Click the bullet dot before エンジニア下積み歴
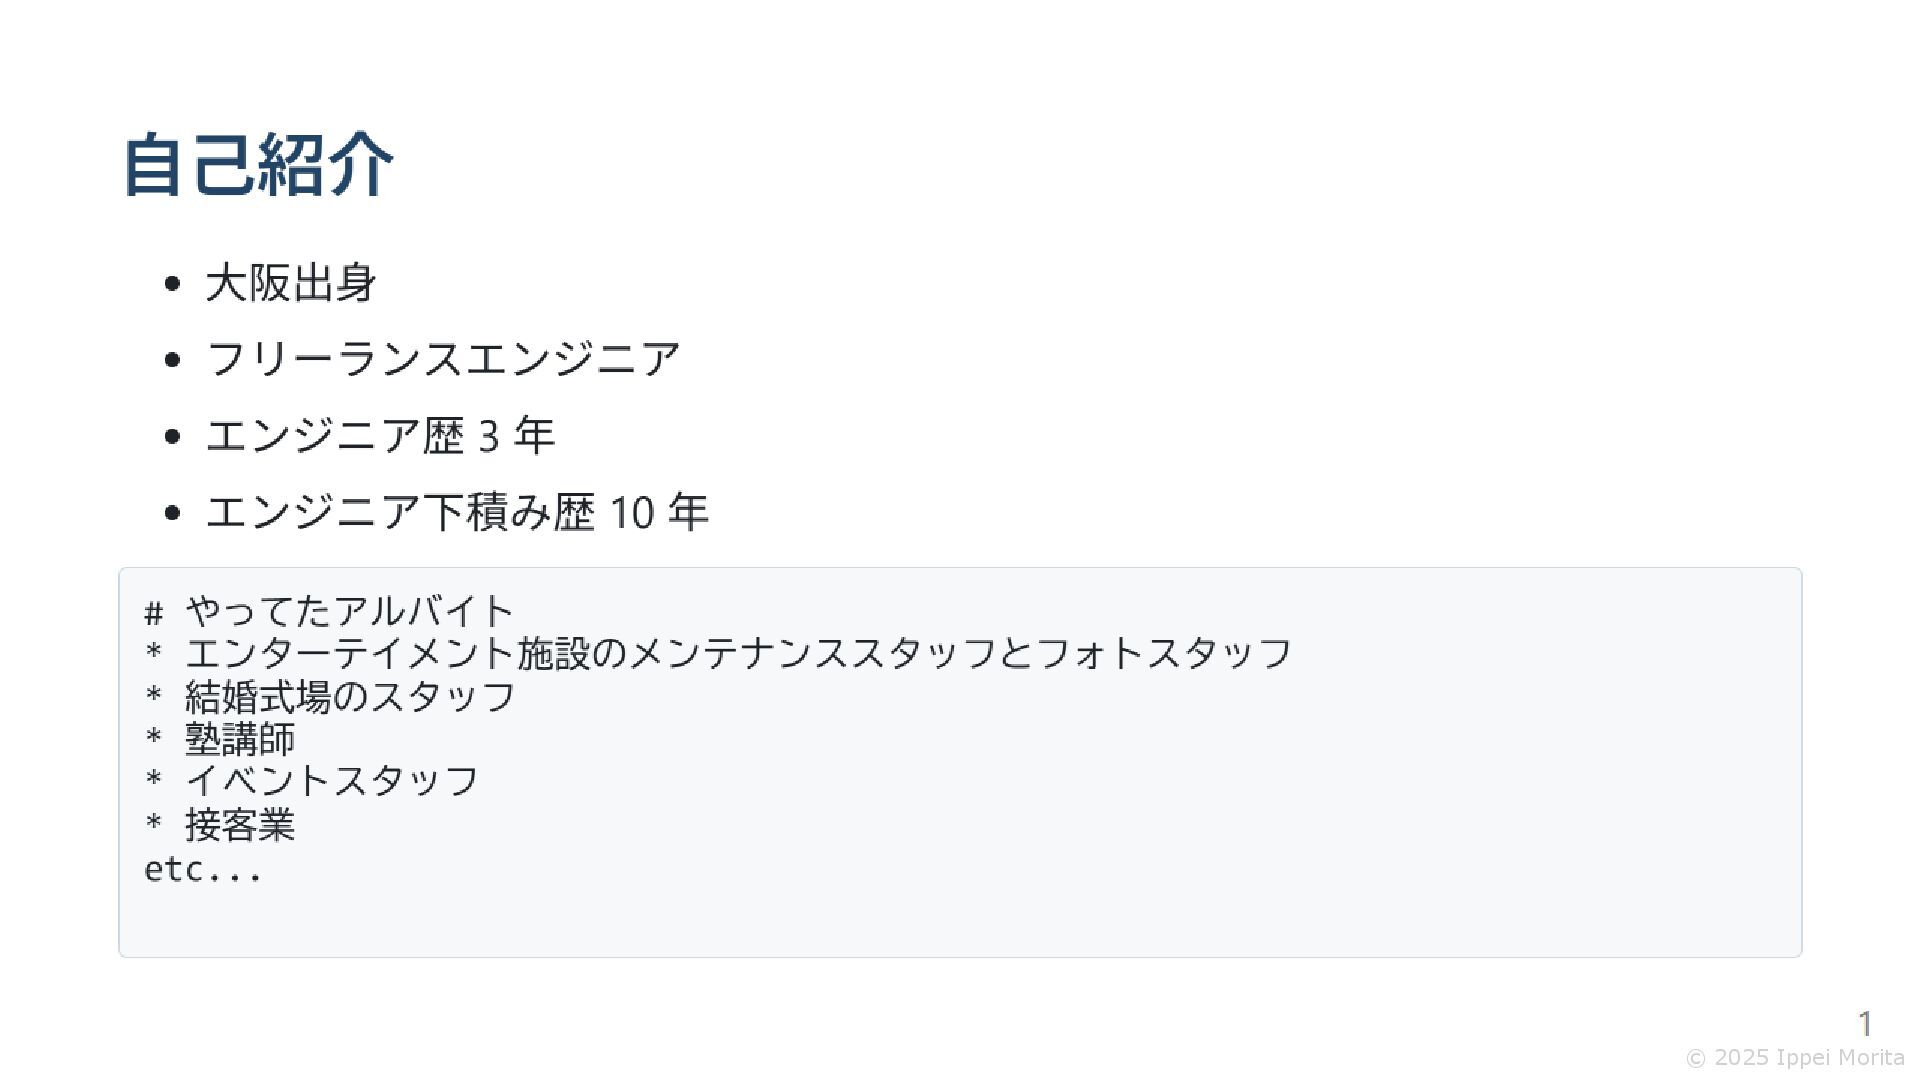The image size is (1920, 1080). 172,513
